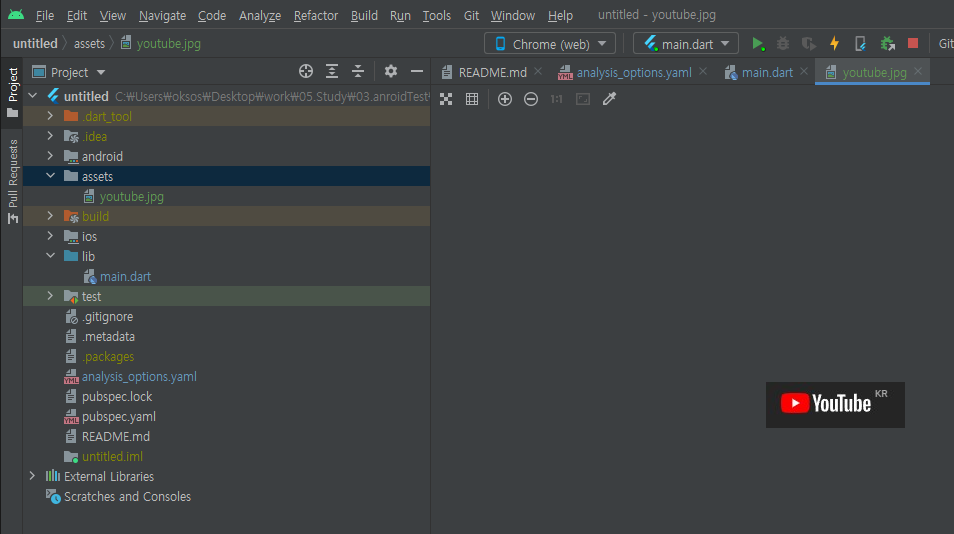Screen dimensions: 954x534
Task: Hide the Project panel with minus icon
Action: tap(417, 72)
